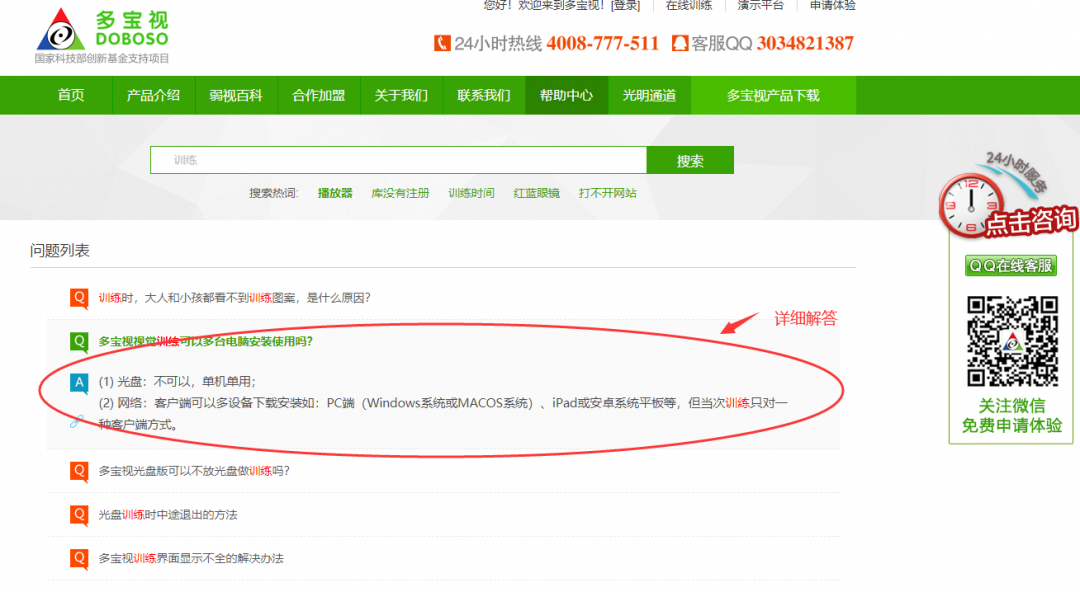Open the 演示平台 top link
This screenshot has height=592, width=1080.
[760, 6]
